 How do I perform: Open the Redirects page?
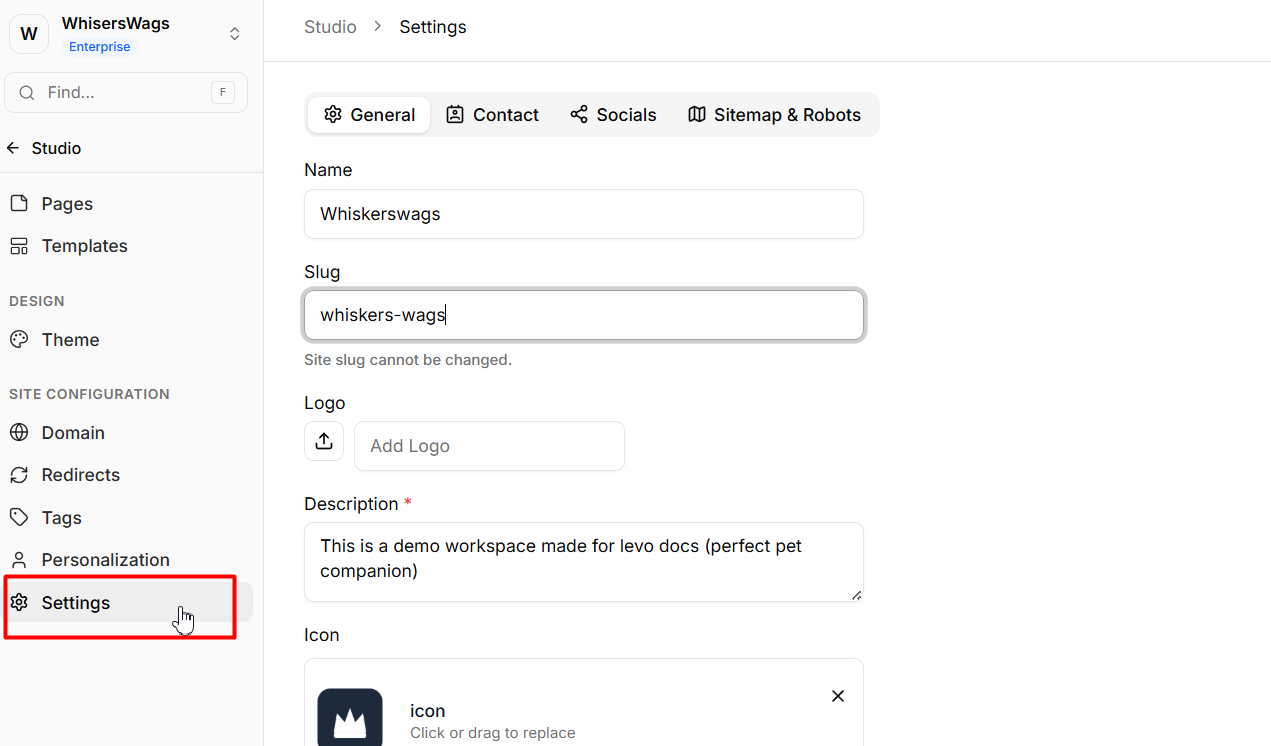pyautogui.click(x=80, y=475)
